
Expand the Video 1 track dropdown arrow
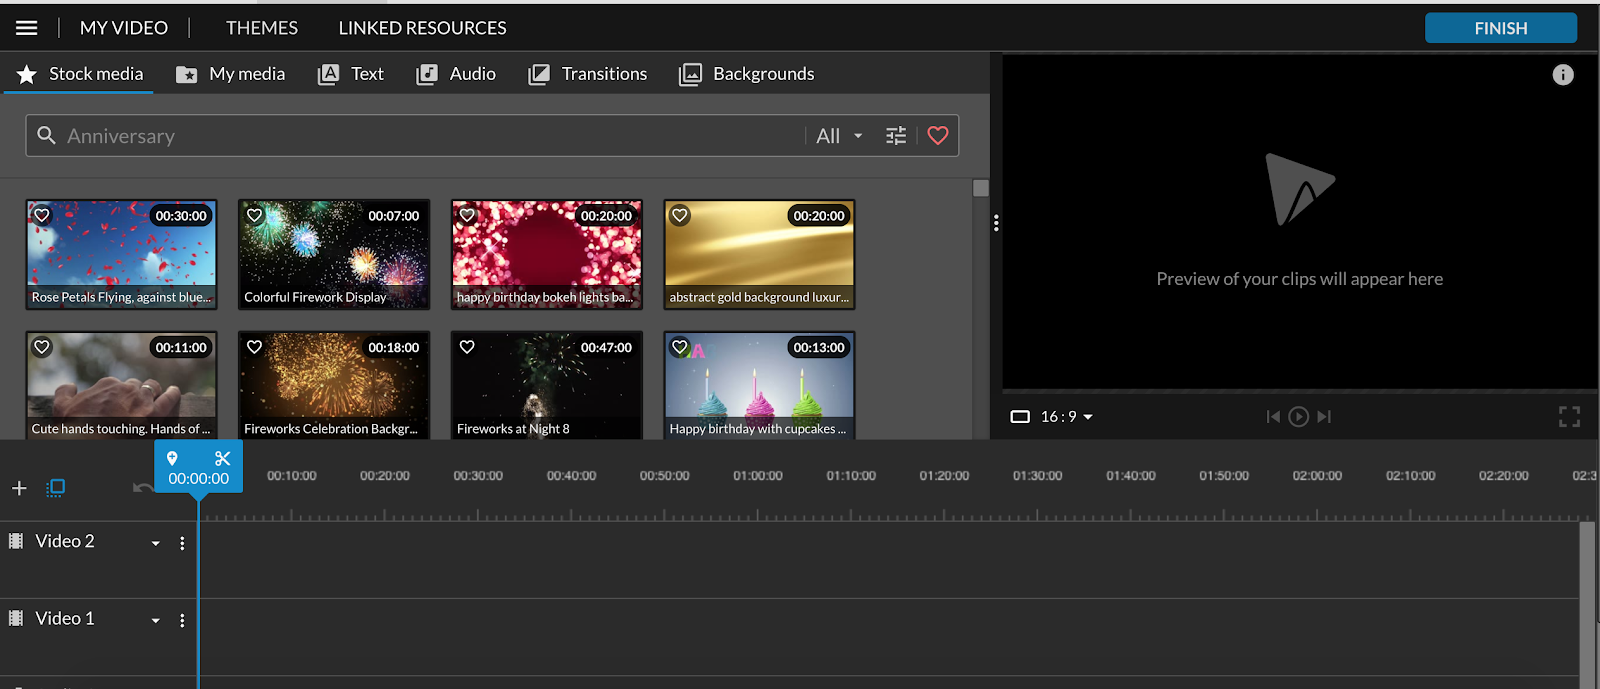tap(156, 621)
